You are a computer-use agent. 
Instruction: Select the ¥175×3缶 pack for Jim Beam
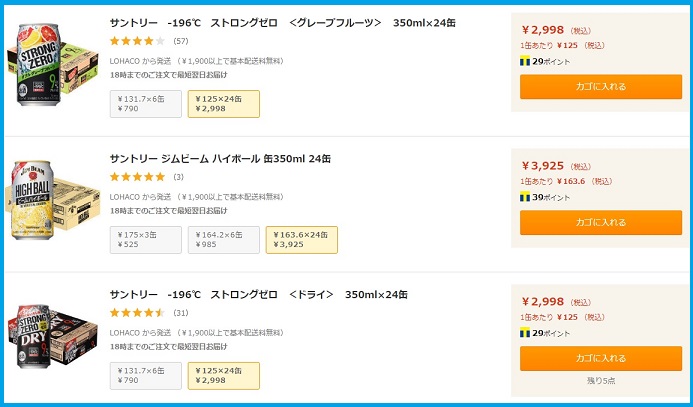(x=146, y=240)
